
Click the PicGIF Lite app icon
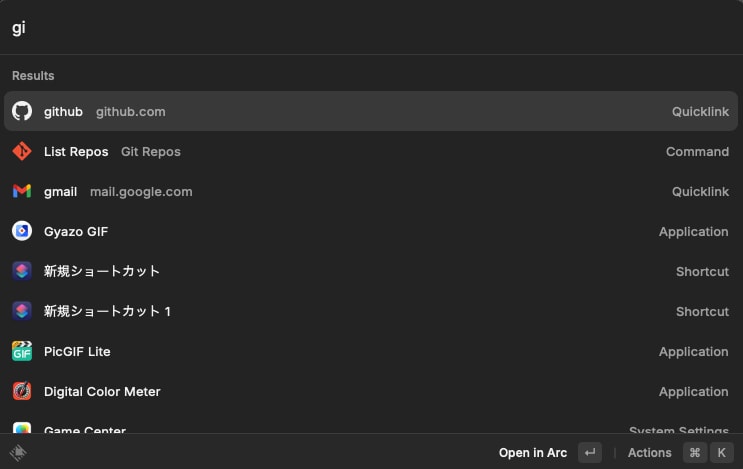(22, 351)
